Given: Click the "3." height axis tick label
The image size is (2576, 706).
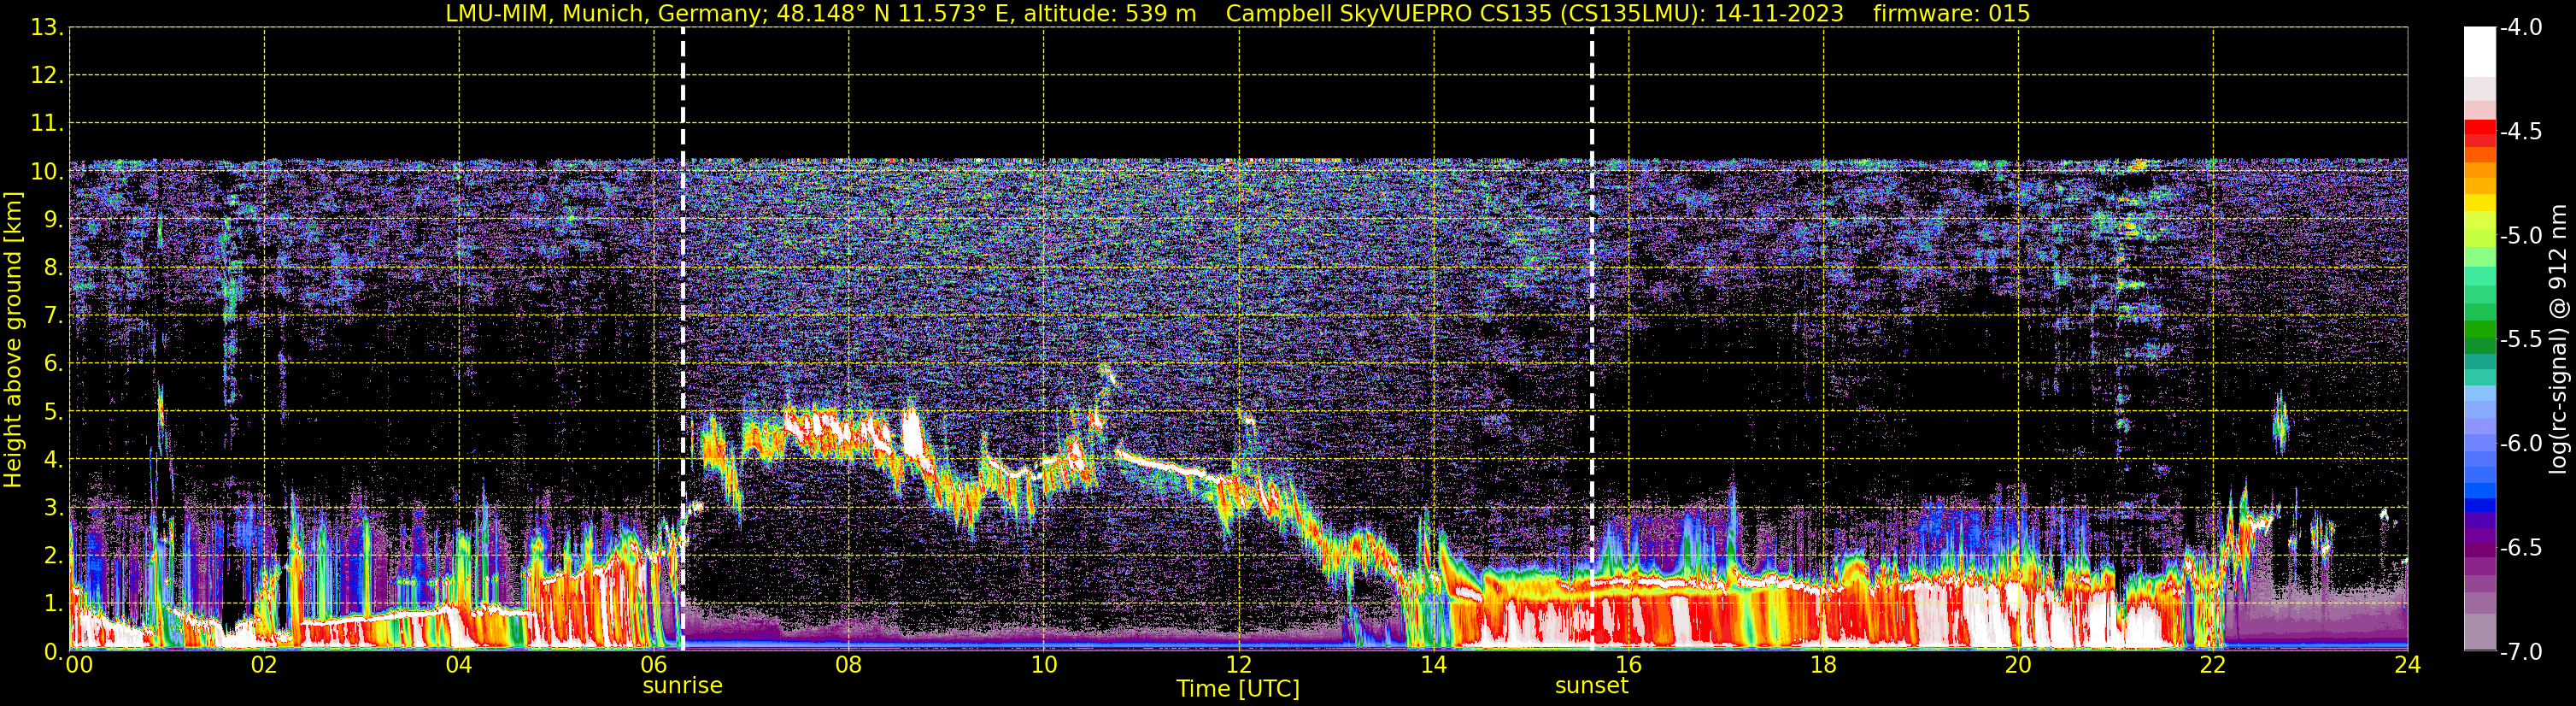Looking at the screenshot, I should (x=53, y=508).
